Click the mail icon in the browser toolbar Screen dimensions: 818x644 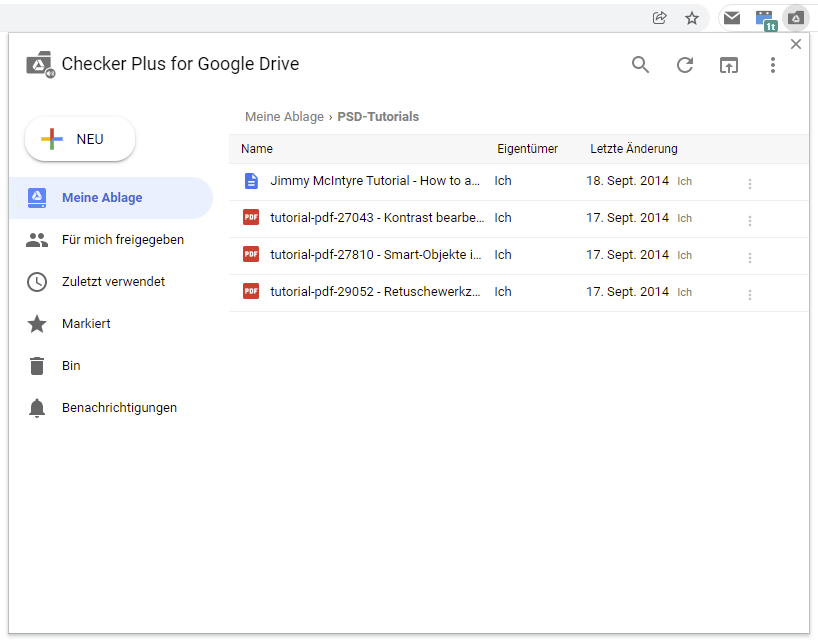(731, 17)
